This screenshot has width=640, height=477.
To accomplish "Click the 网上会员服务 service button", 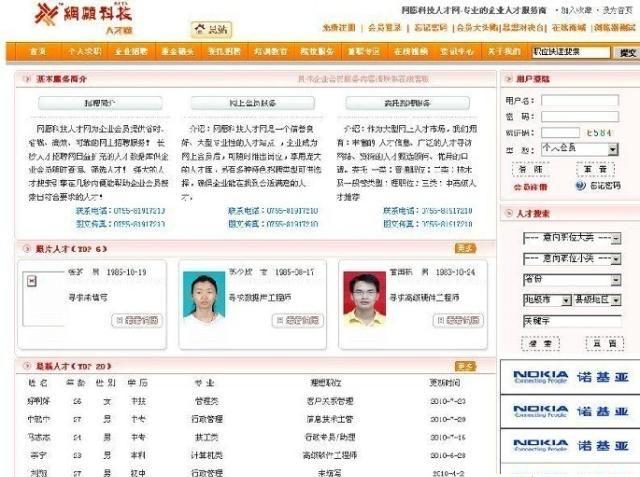I will coord(253,103).
